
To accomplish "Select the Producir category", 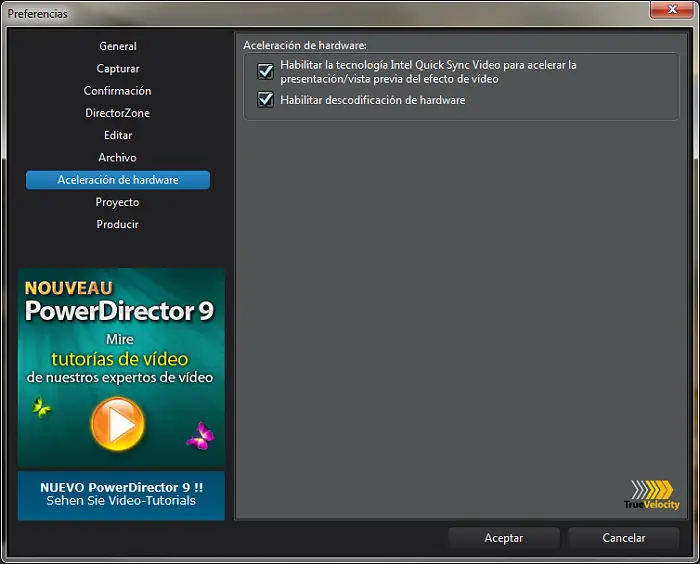I will (x=118, y=224).
